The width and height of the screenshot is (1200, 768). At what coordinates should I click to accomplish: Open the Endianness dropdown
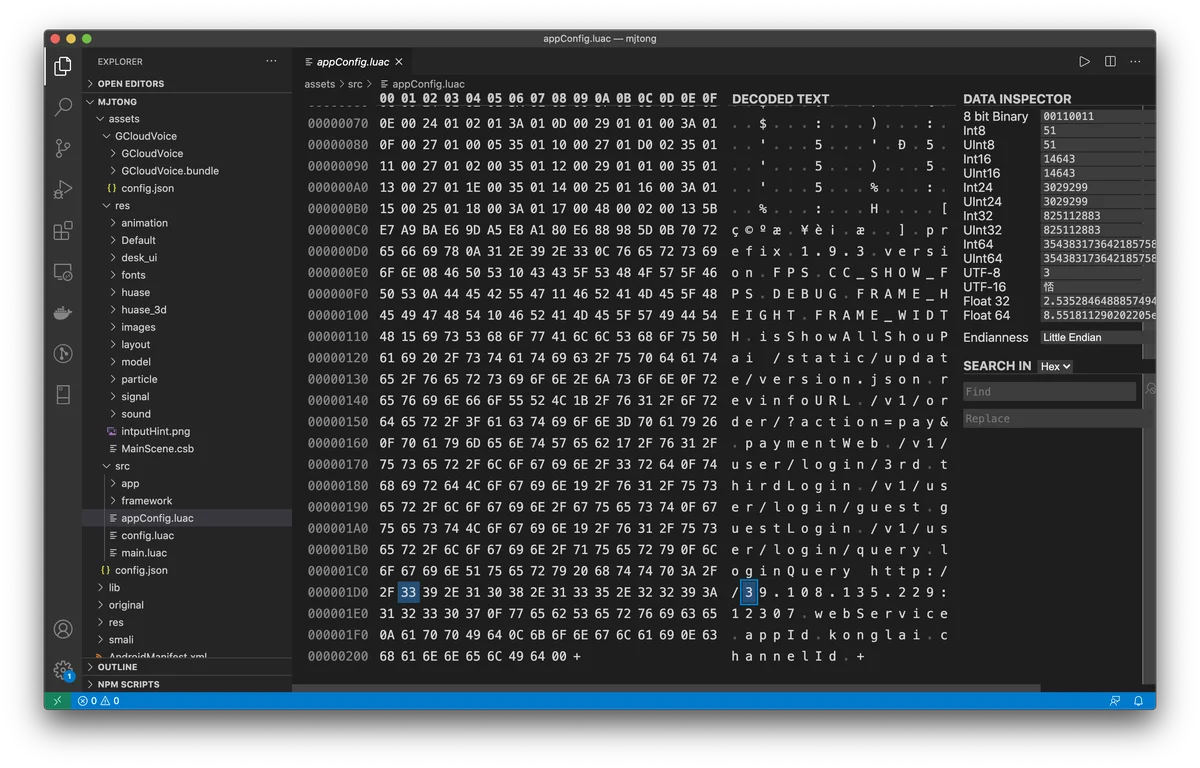click(1097, 338)
